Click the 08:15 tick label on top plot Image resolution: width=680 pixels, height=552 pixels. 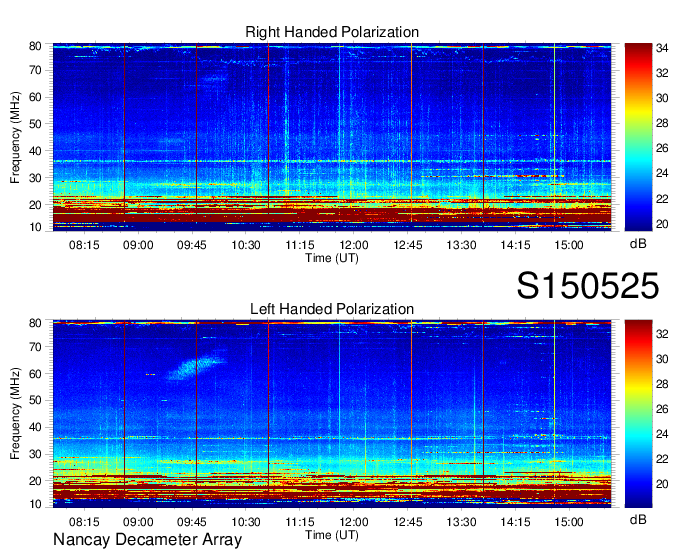tap(84, 245)
